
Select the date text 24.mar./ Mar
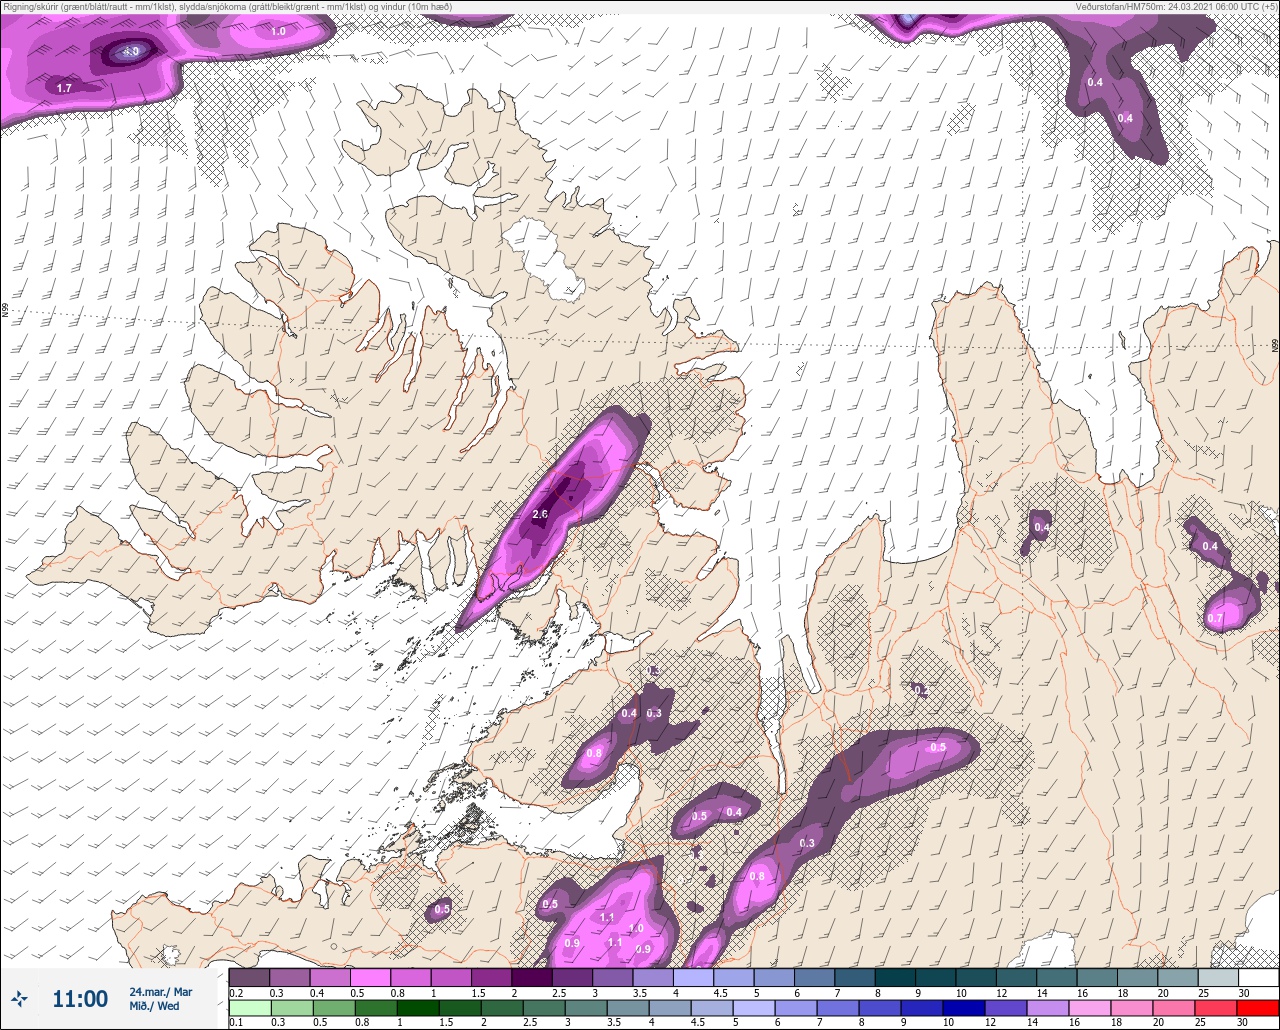[x=160, y=992]
